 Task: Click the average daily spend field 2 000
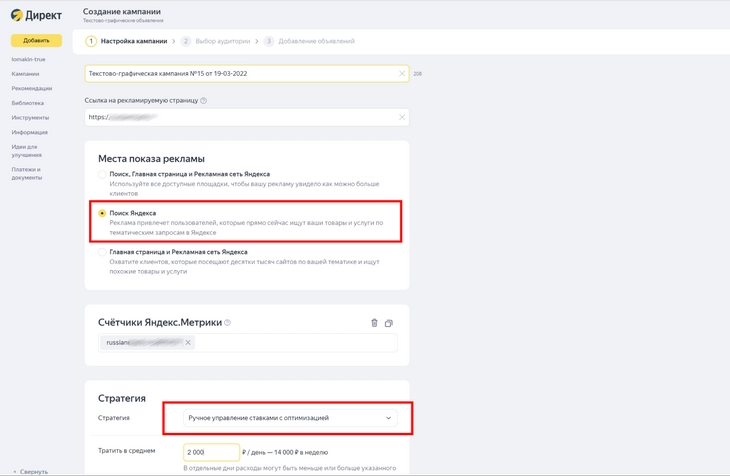(211, 452)
